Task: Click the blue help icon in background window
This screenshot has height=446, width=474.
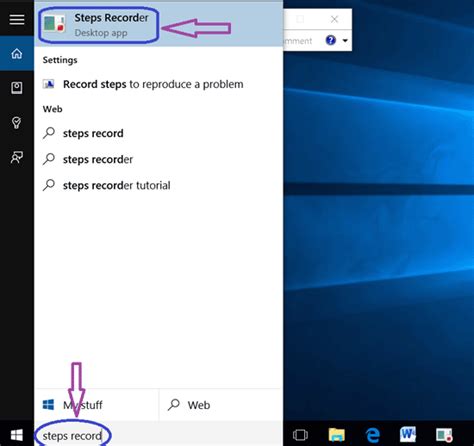Action: tap(330, 40)
